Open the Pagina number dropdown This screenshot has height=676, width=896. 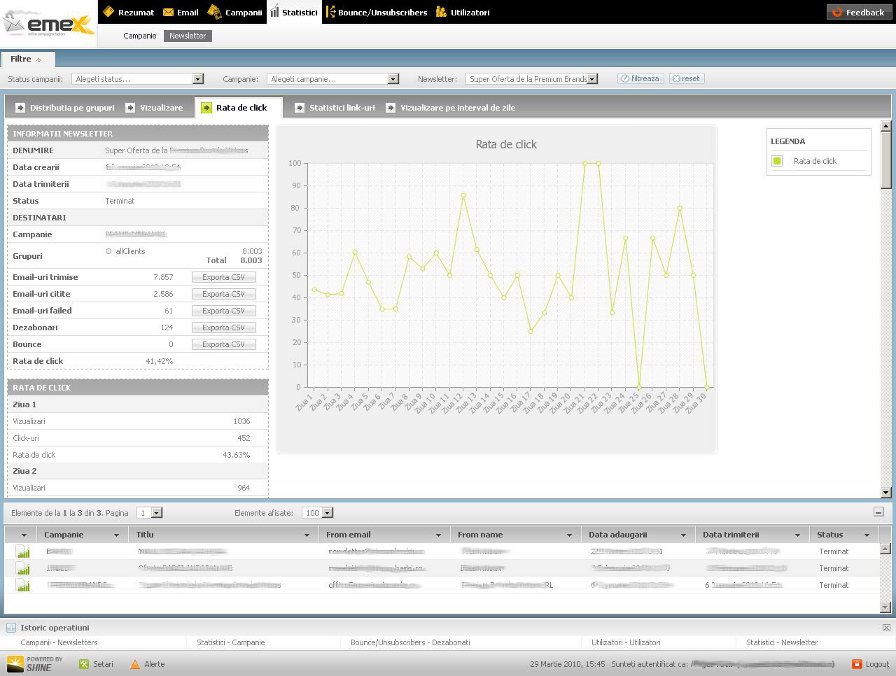pos(157,513)
